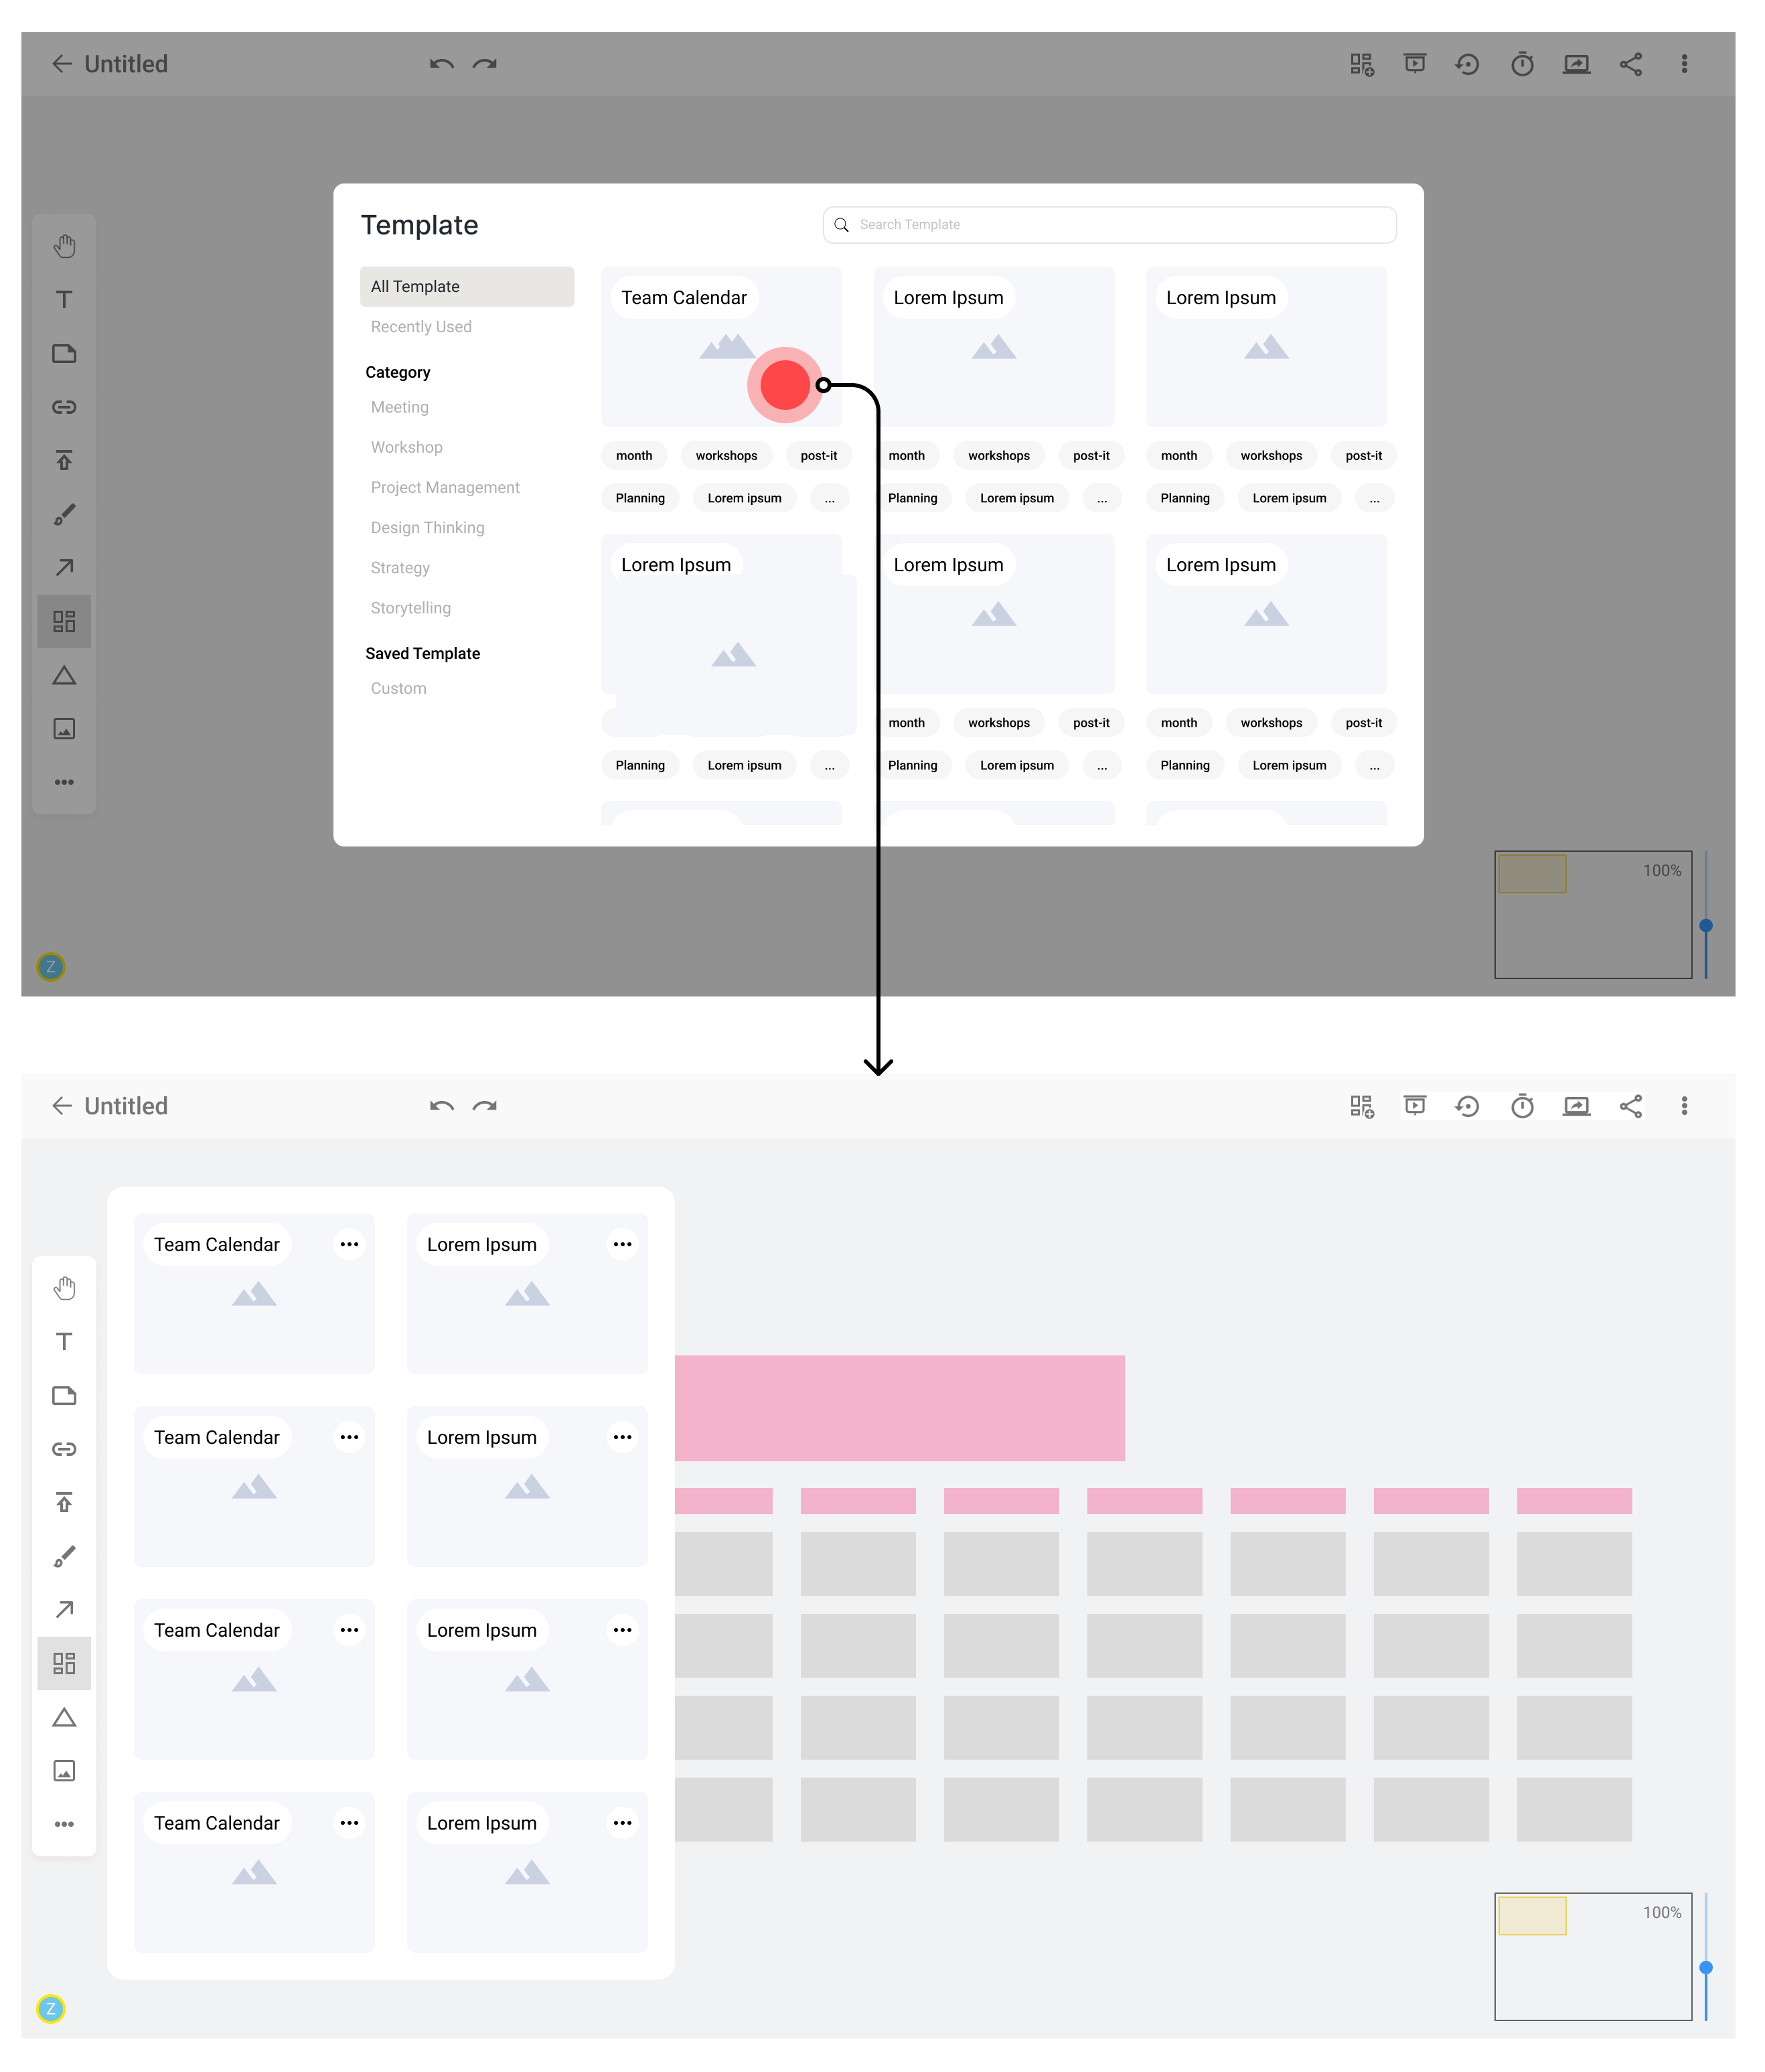Select the text tool in lower sidebar
Image resolution: width=1765 pixels, height=2072 pixels.
click(x=64, y=1342)
